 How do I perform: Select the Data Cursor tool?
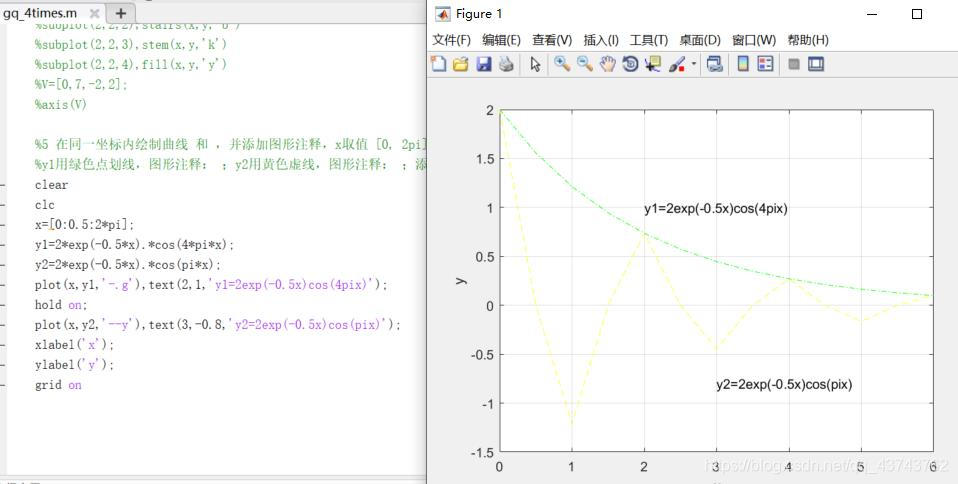(653, 64)
